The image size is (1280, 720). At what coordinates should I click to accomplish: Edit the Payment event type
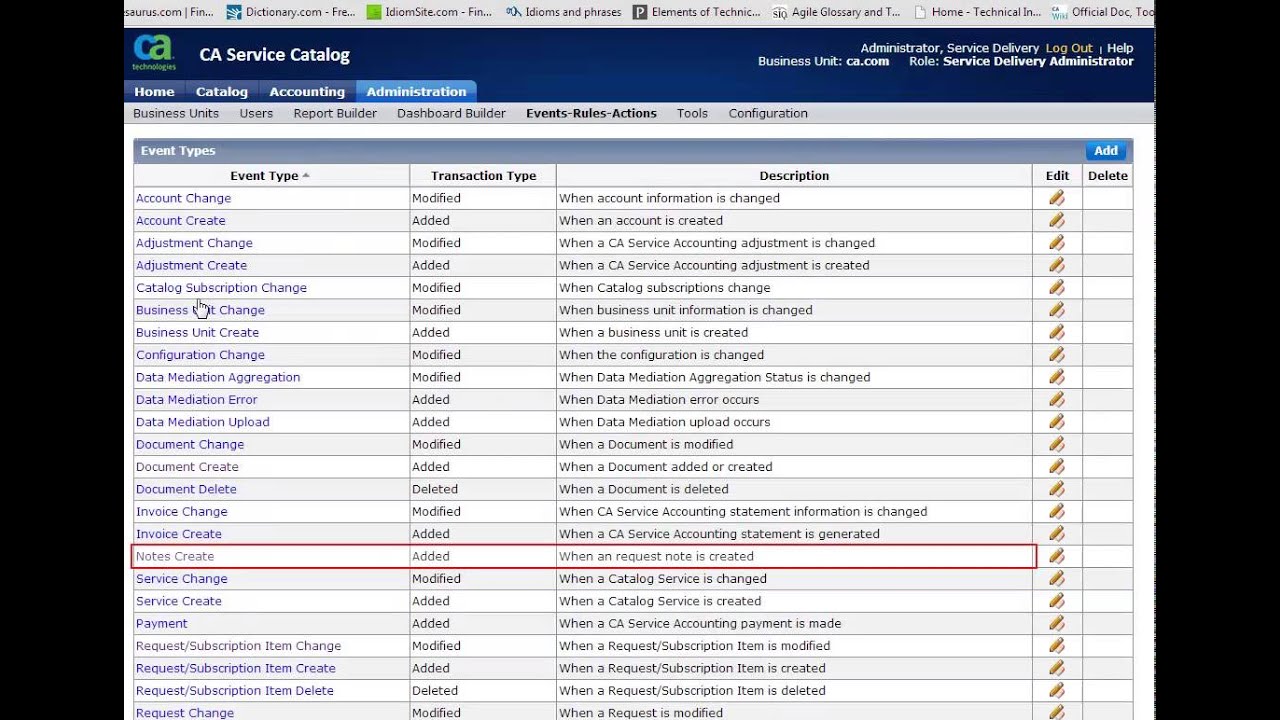(x=1056, y=623)
